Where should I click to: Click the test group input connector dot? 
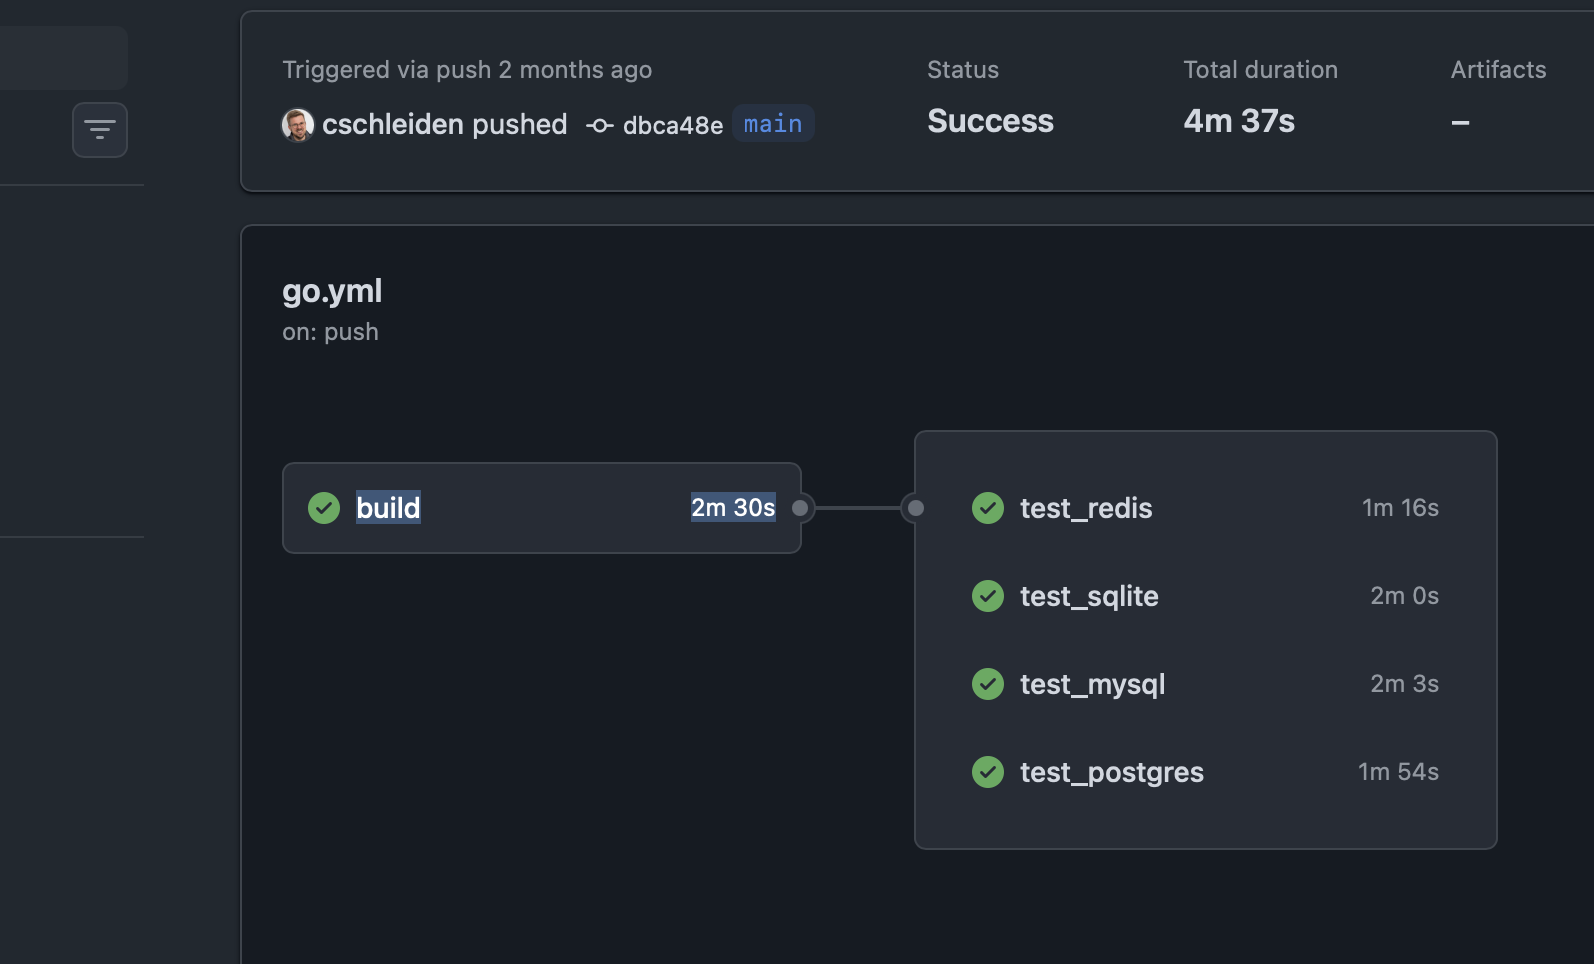pyautogui.click(x=915, y=508)
